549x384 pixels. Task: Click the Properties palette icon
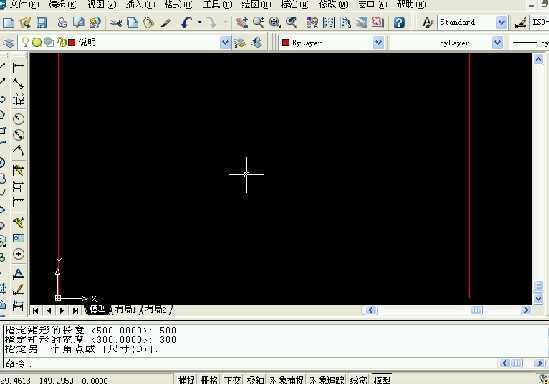312,23
